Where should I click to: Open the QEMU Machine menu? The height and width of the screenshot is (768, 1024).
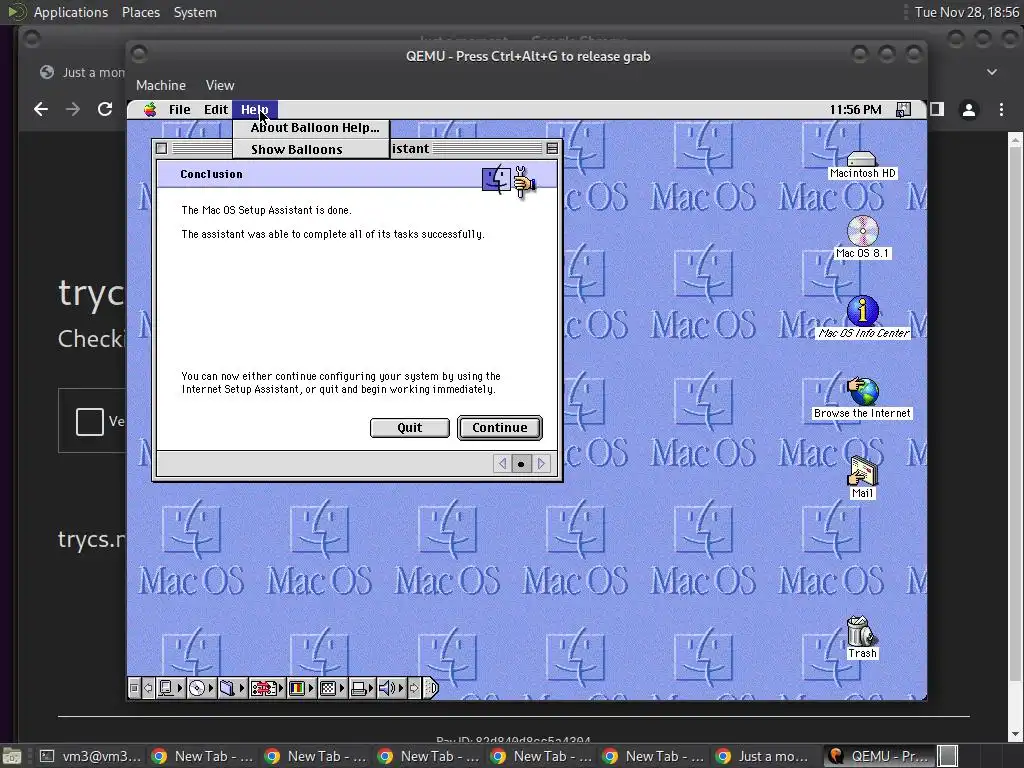click(161, 86)
